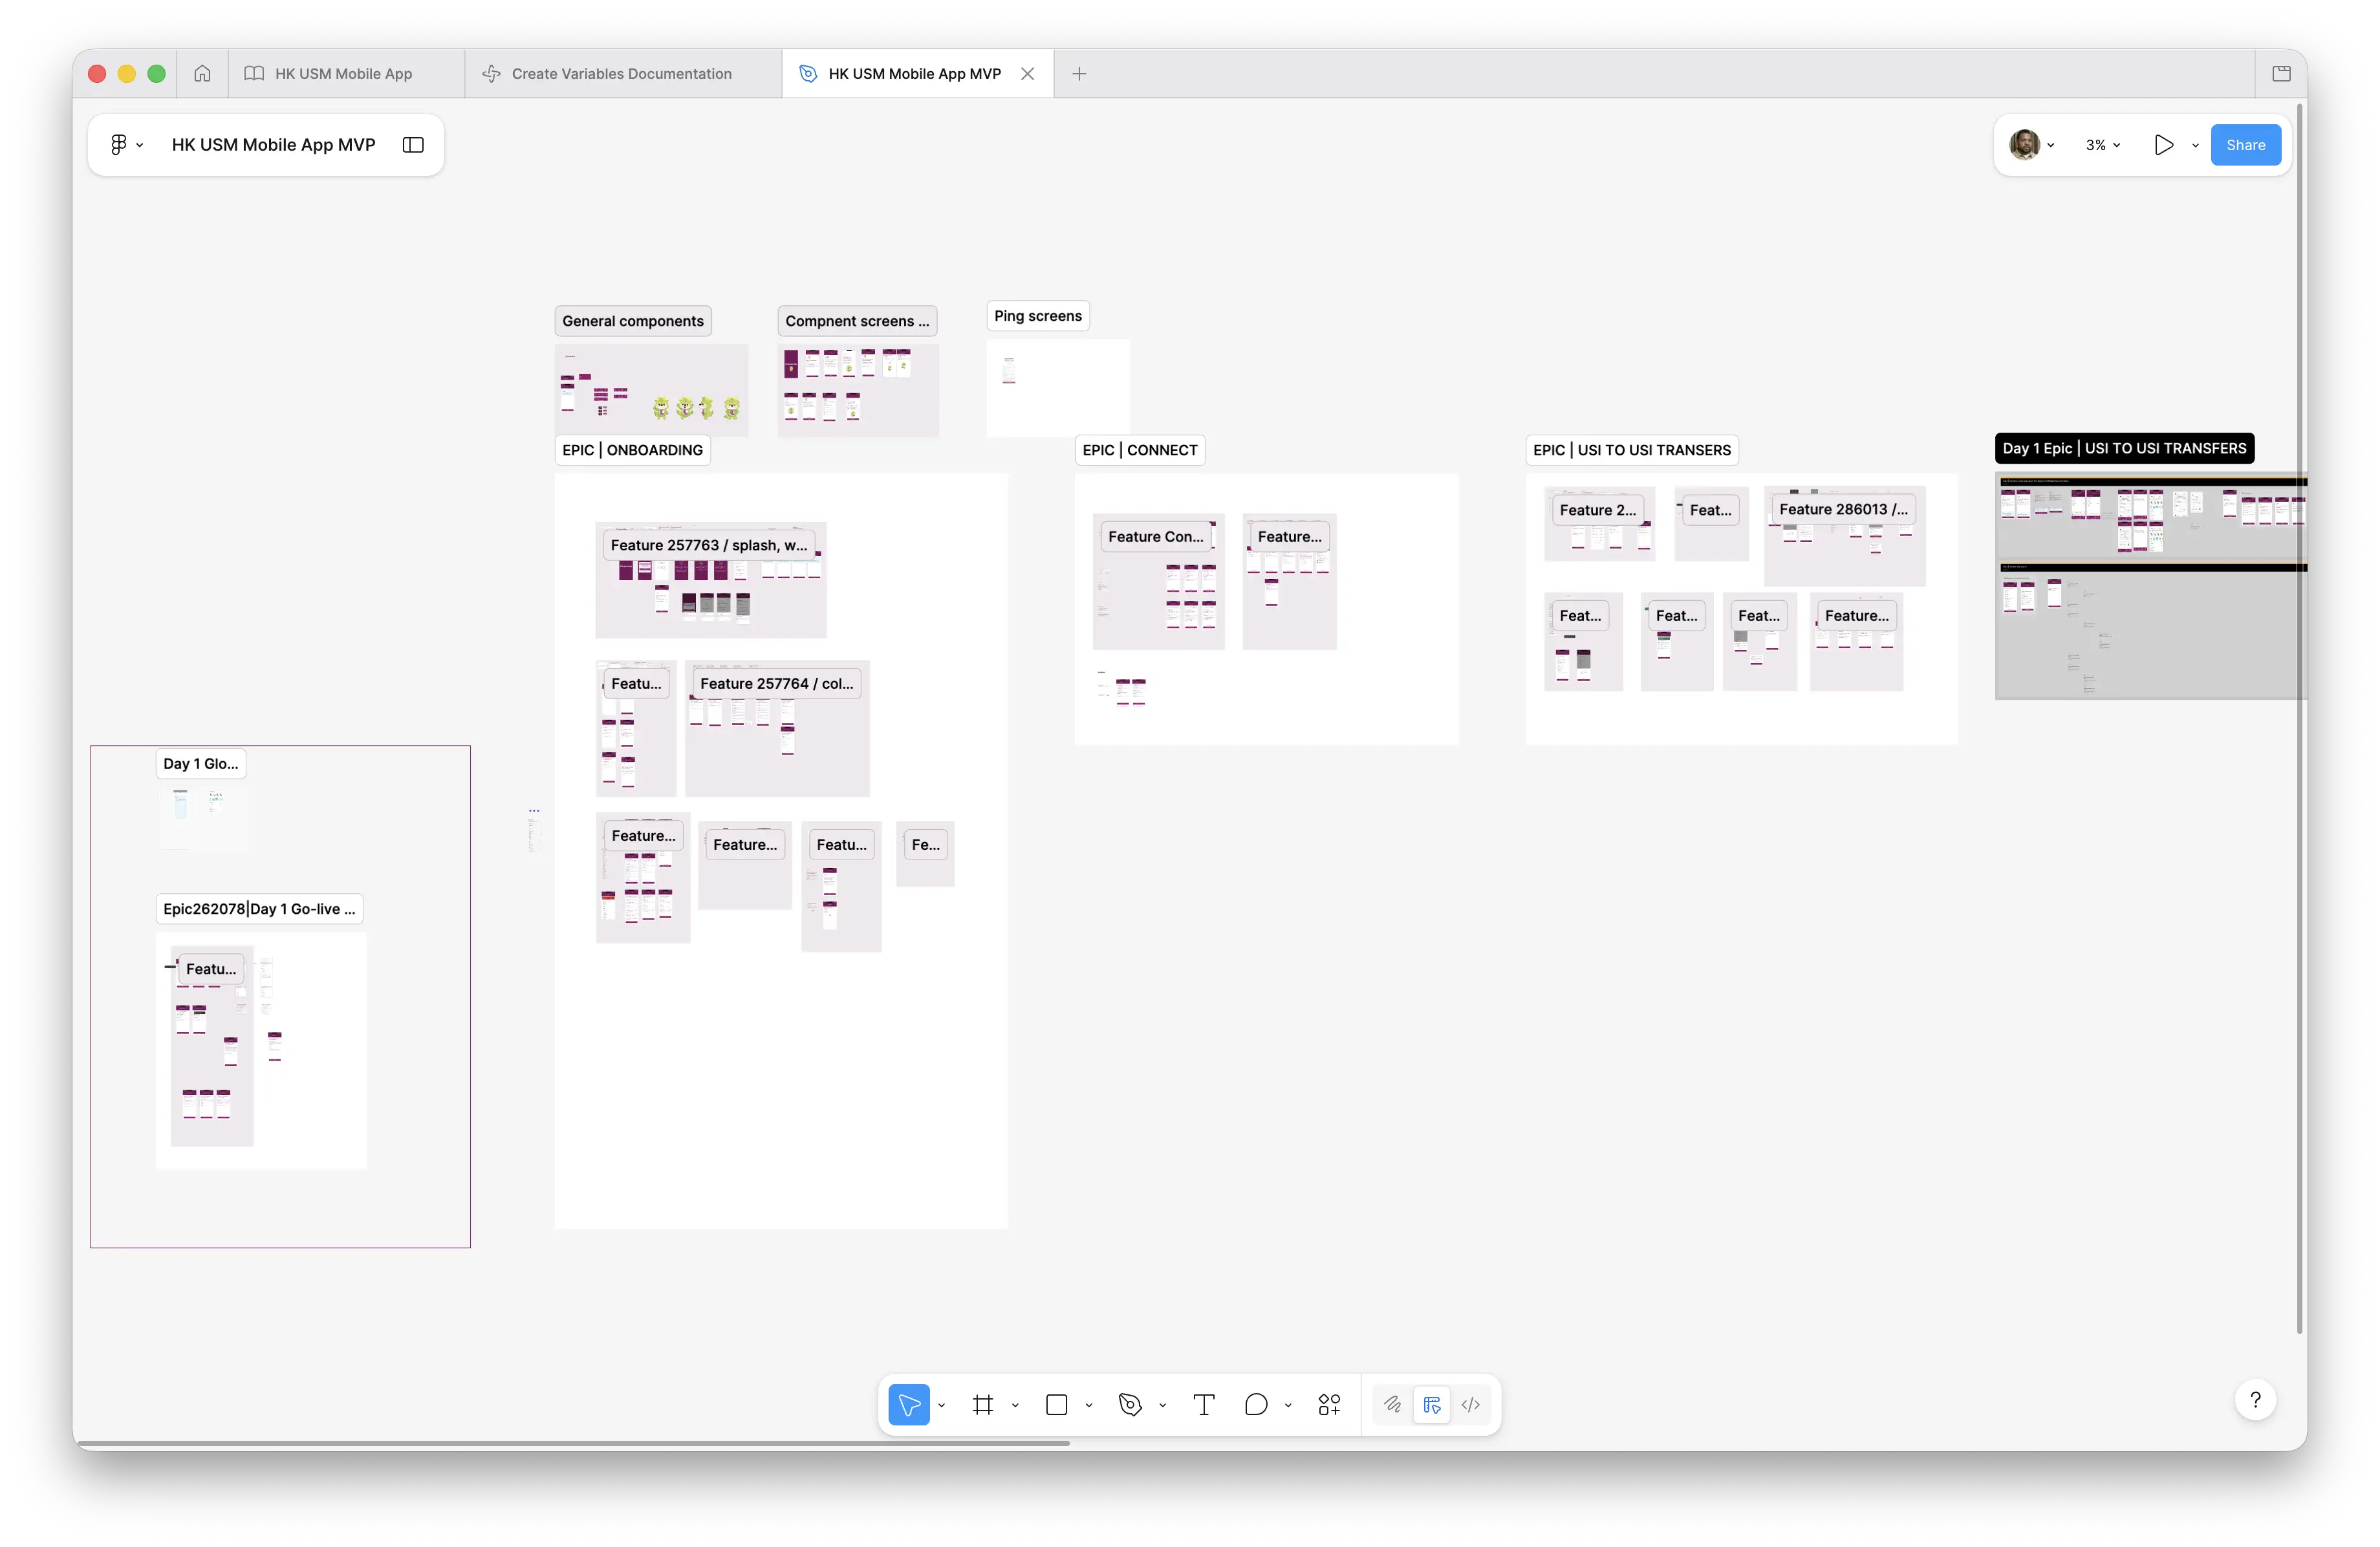Select the Rectangle shape tool
The height and width of the screenshot is (1547, 2380).
[1056, 1405]
